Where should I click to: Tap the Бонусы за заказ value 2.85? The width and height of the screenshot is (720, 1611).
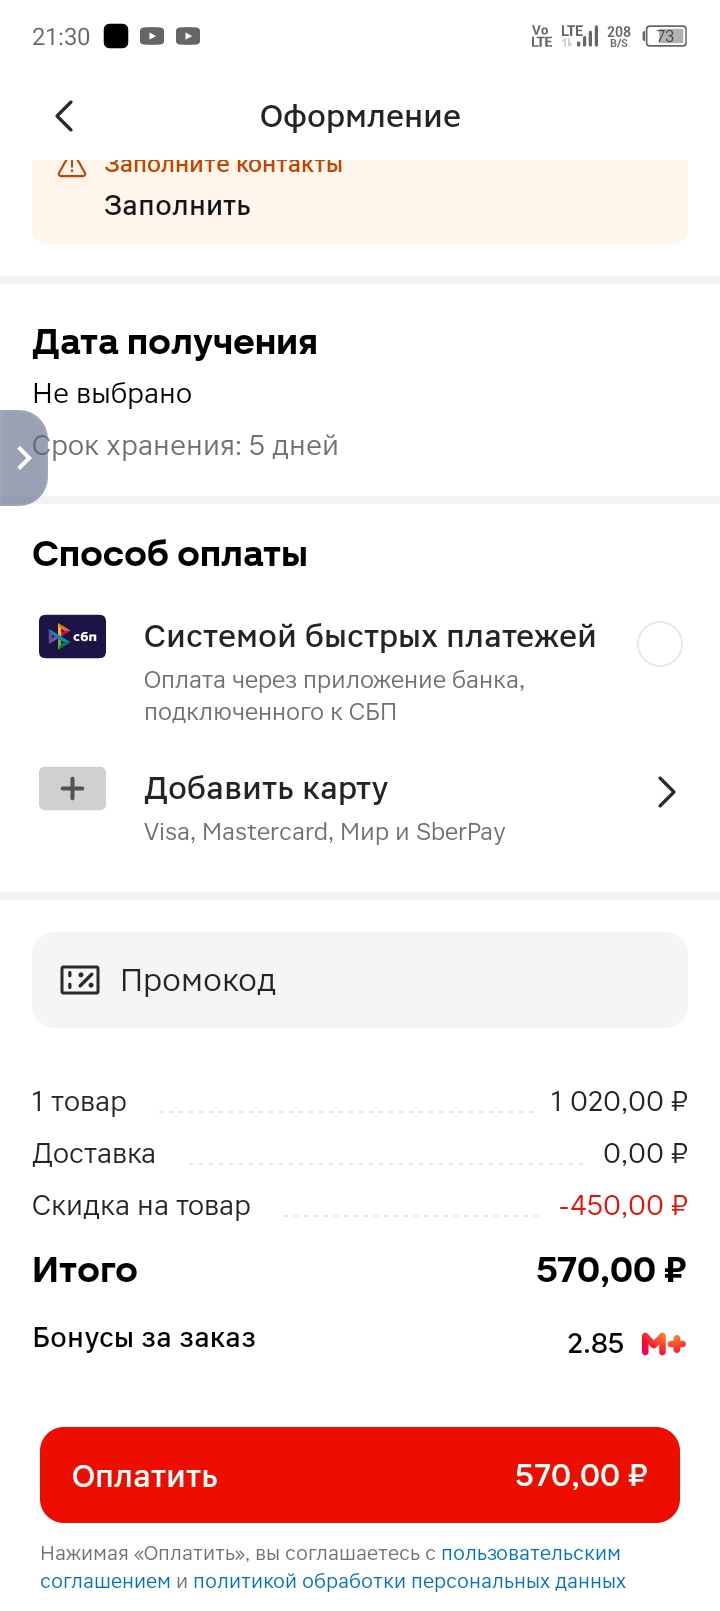(x=595, y=1343)
